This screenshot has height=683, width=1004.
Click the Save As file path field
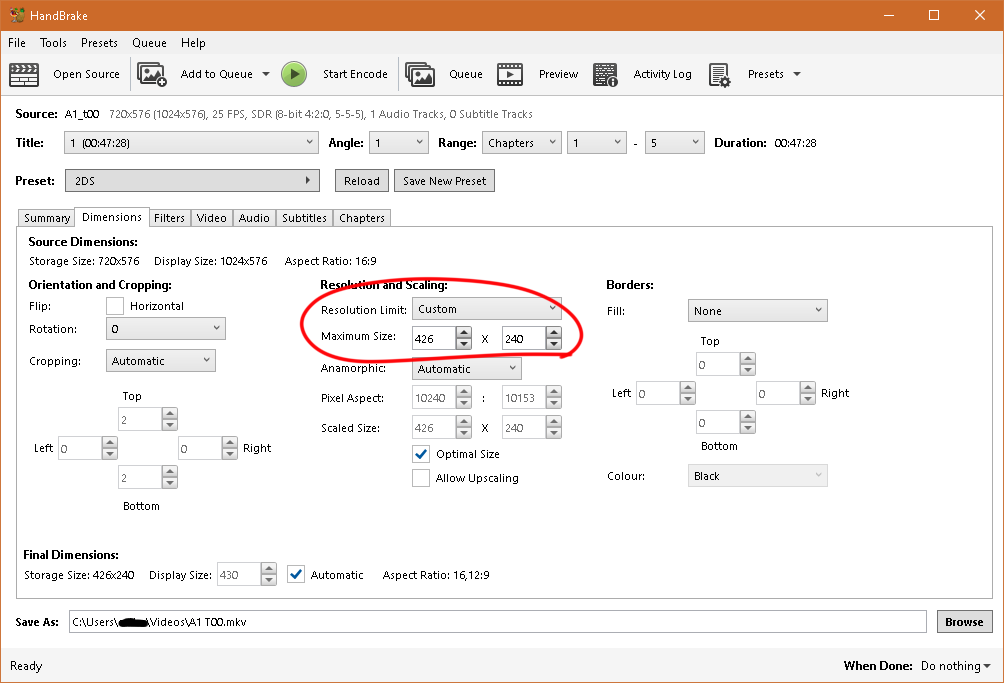tap(498, 622)
